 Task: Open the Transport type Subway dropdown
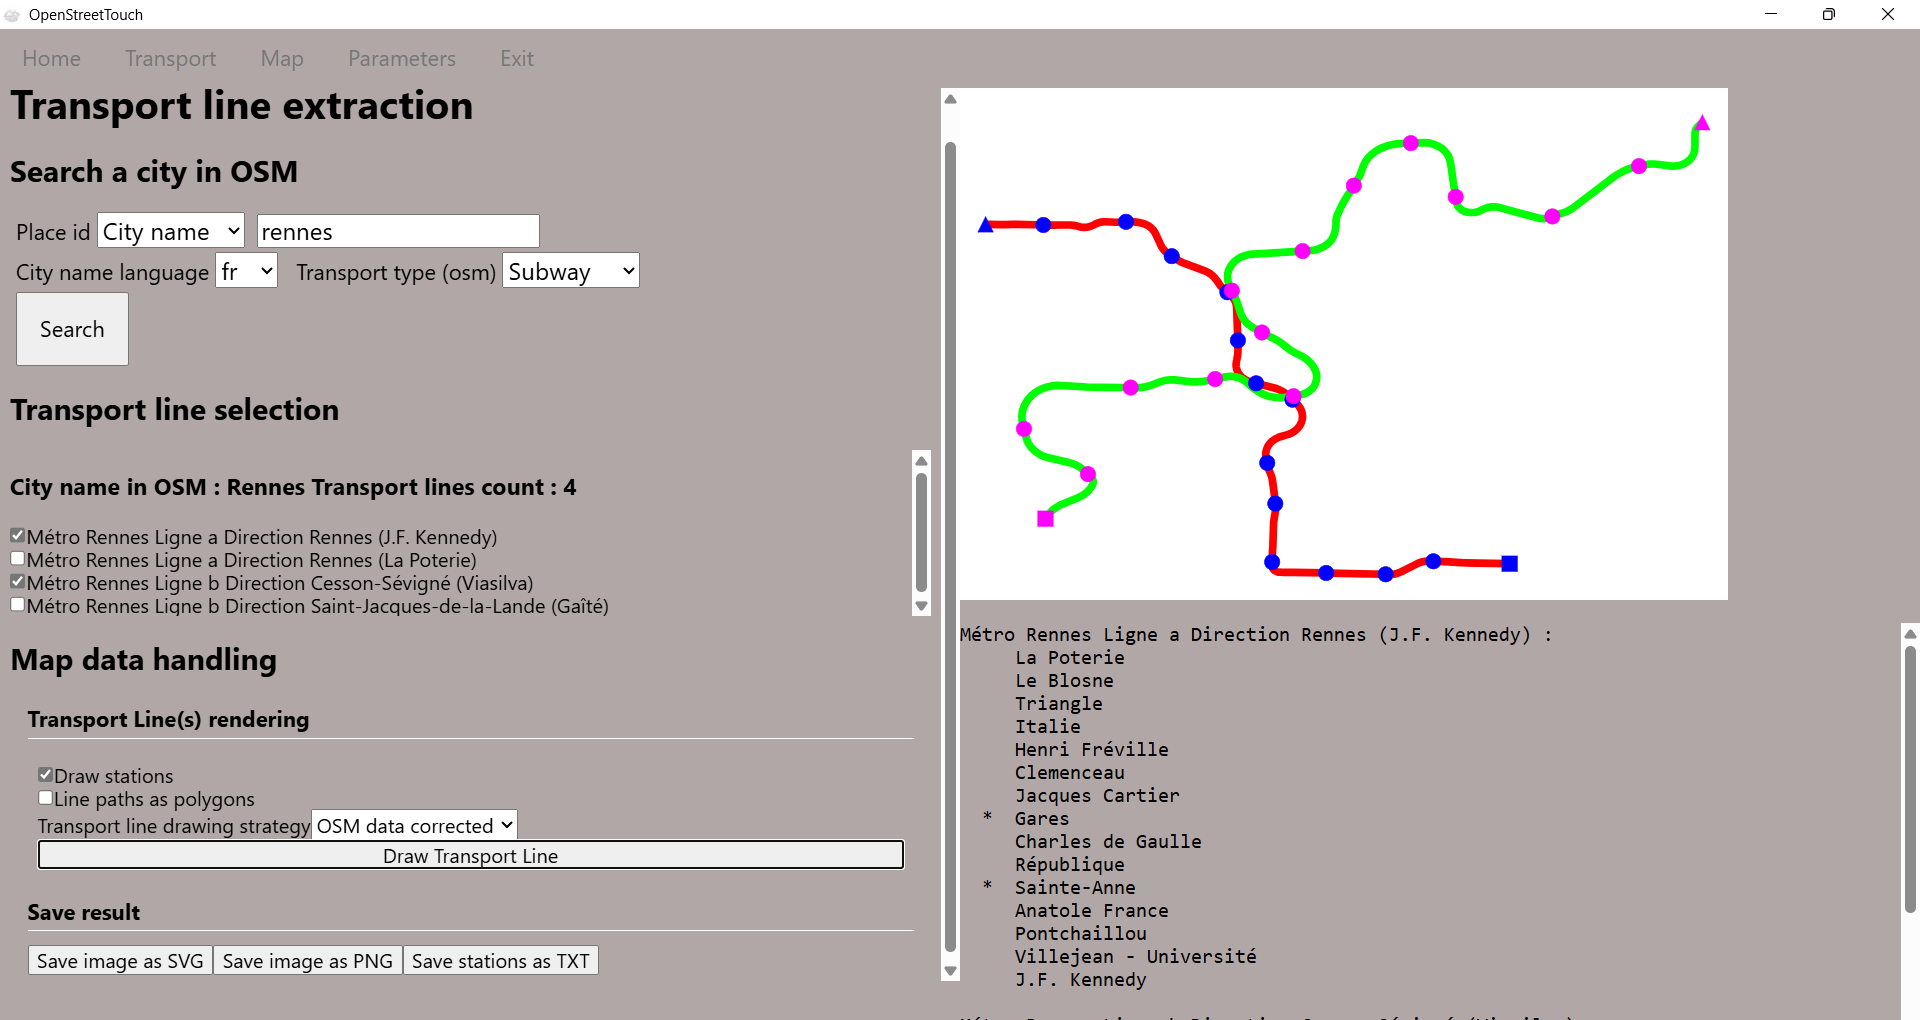coord(571,271)
